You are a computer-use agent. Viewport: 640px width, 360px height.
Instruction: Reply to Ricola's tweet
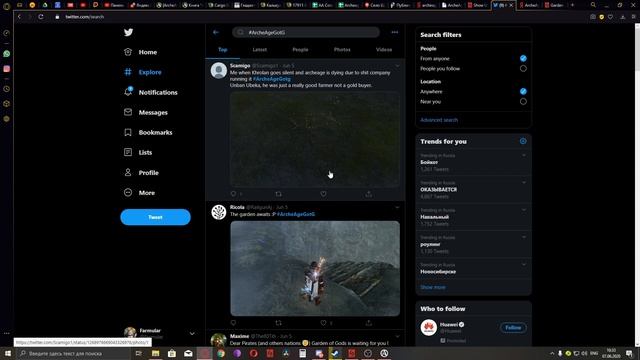[x=233, y=323]
